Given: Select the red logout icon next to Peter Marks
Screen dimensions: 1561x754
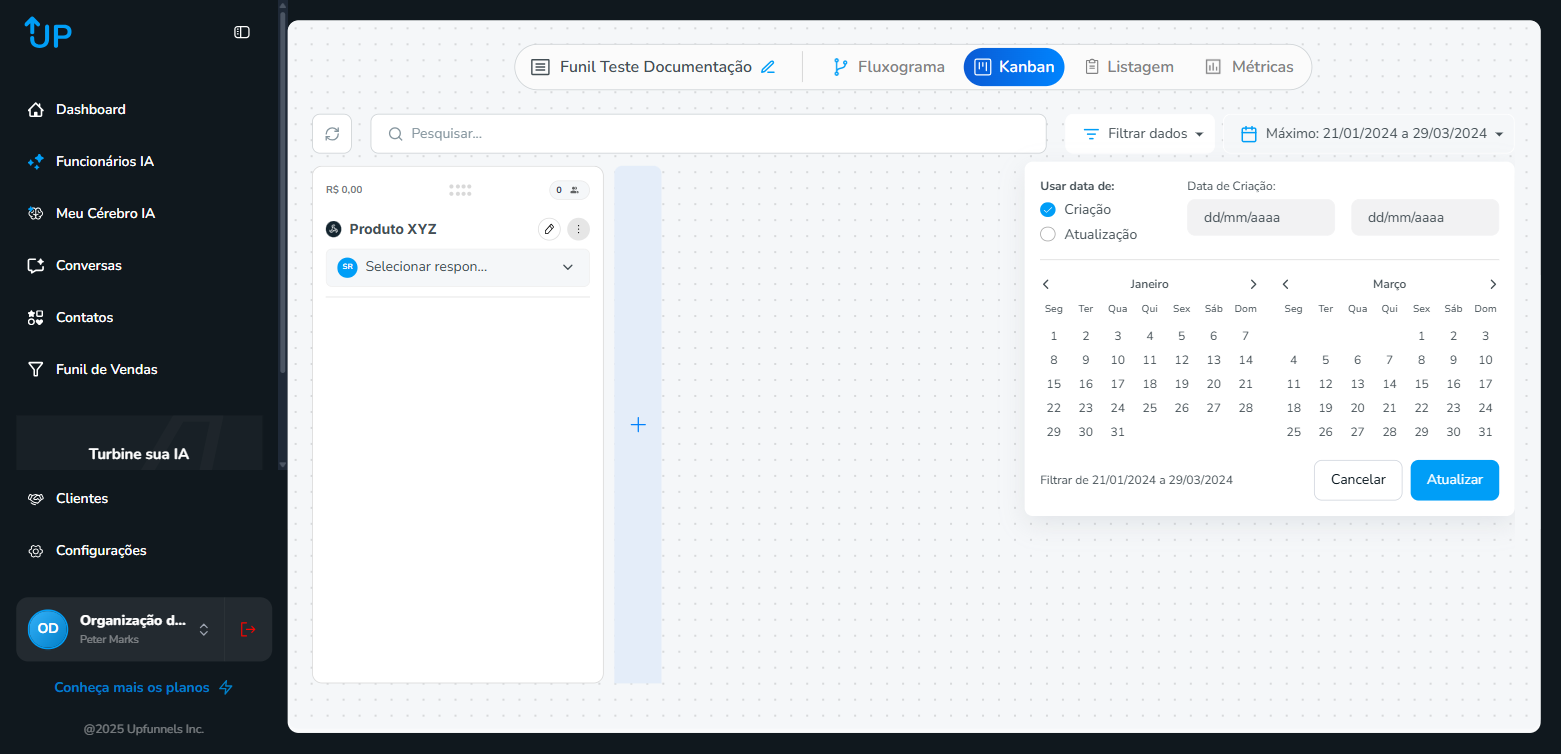Looking at the screenshot, I should coord(248,629).
